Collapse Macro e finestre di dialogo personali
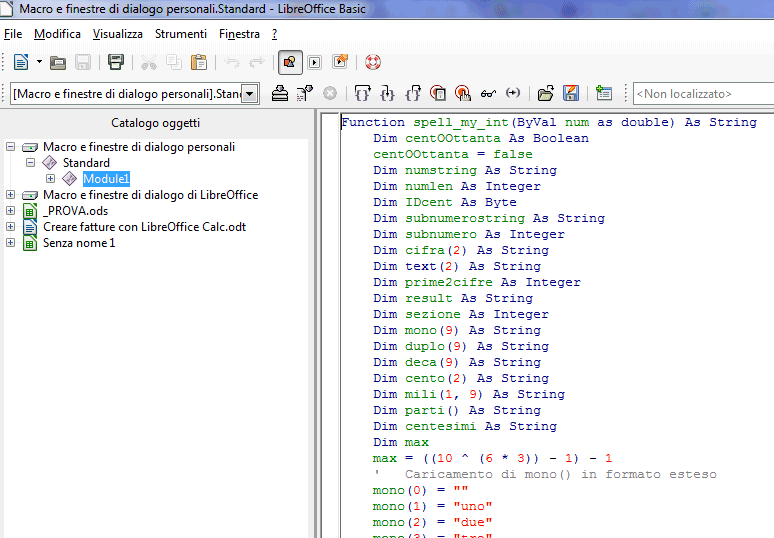774x538 pixels. [x=10, y=147]
